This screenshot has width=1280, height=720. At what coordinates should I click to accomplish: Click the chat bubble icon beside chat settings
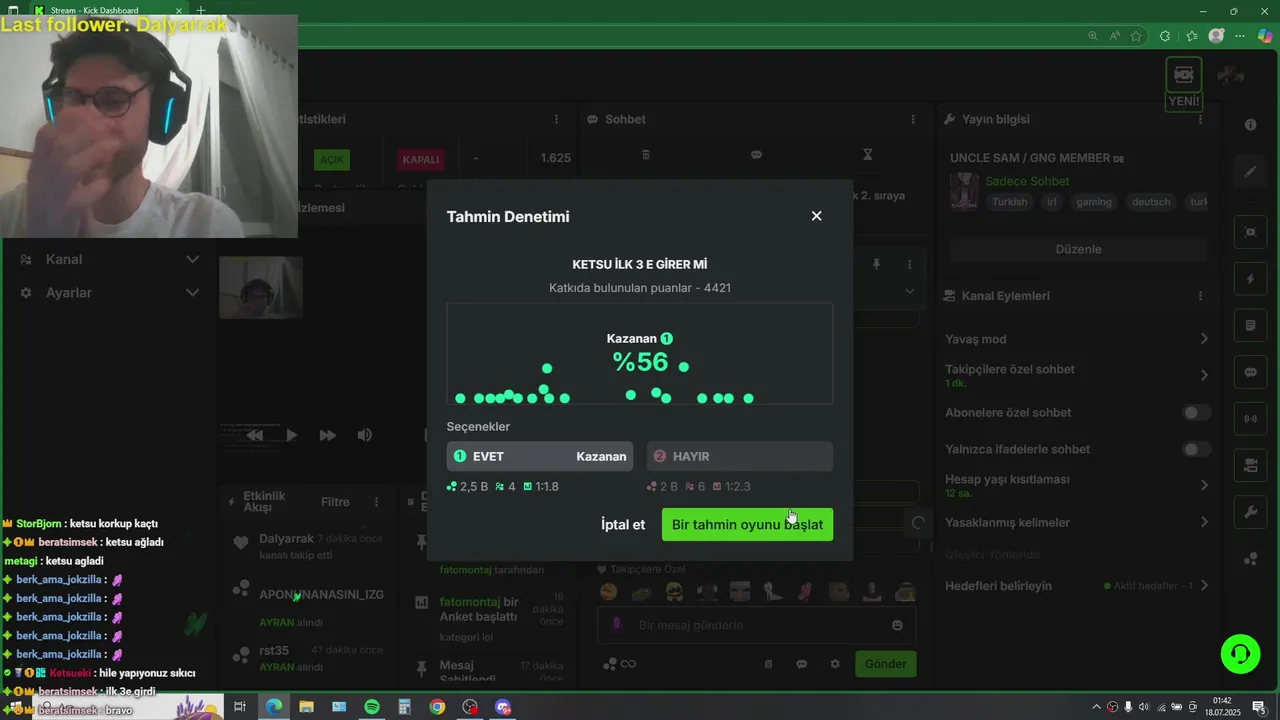(801, 664)
